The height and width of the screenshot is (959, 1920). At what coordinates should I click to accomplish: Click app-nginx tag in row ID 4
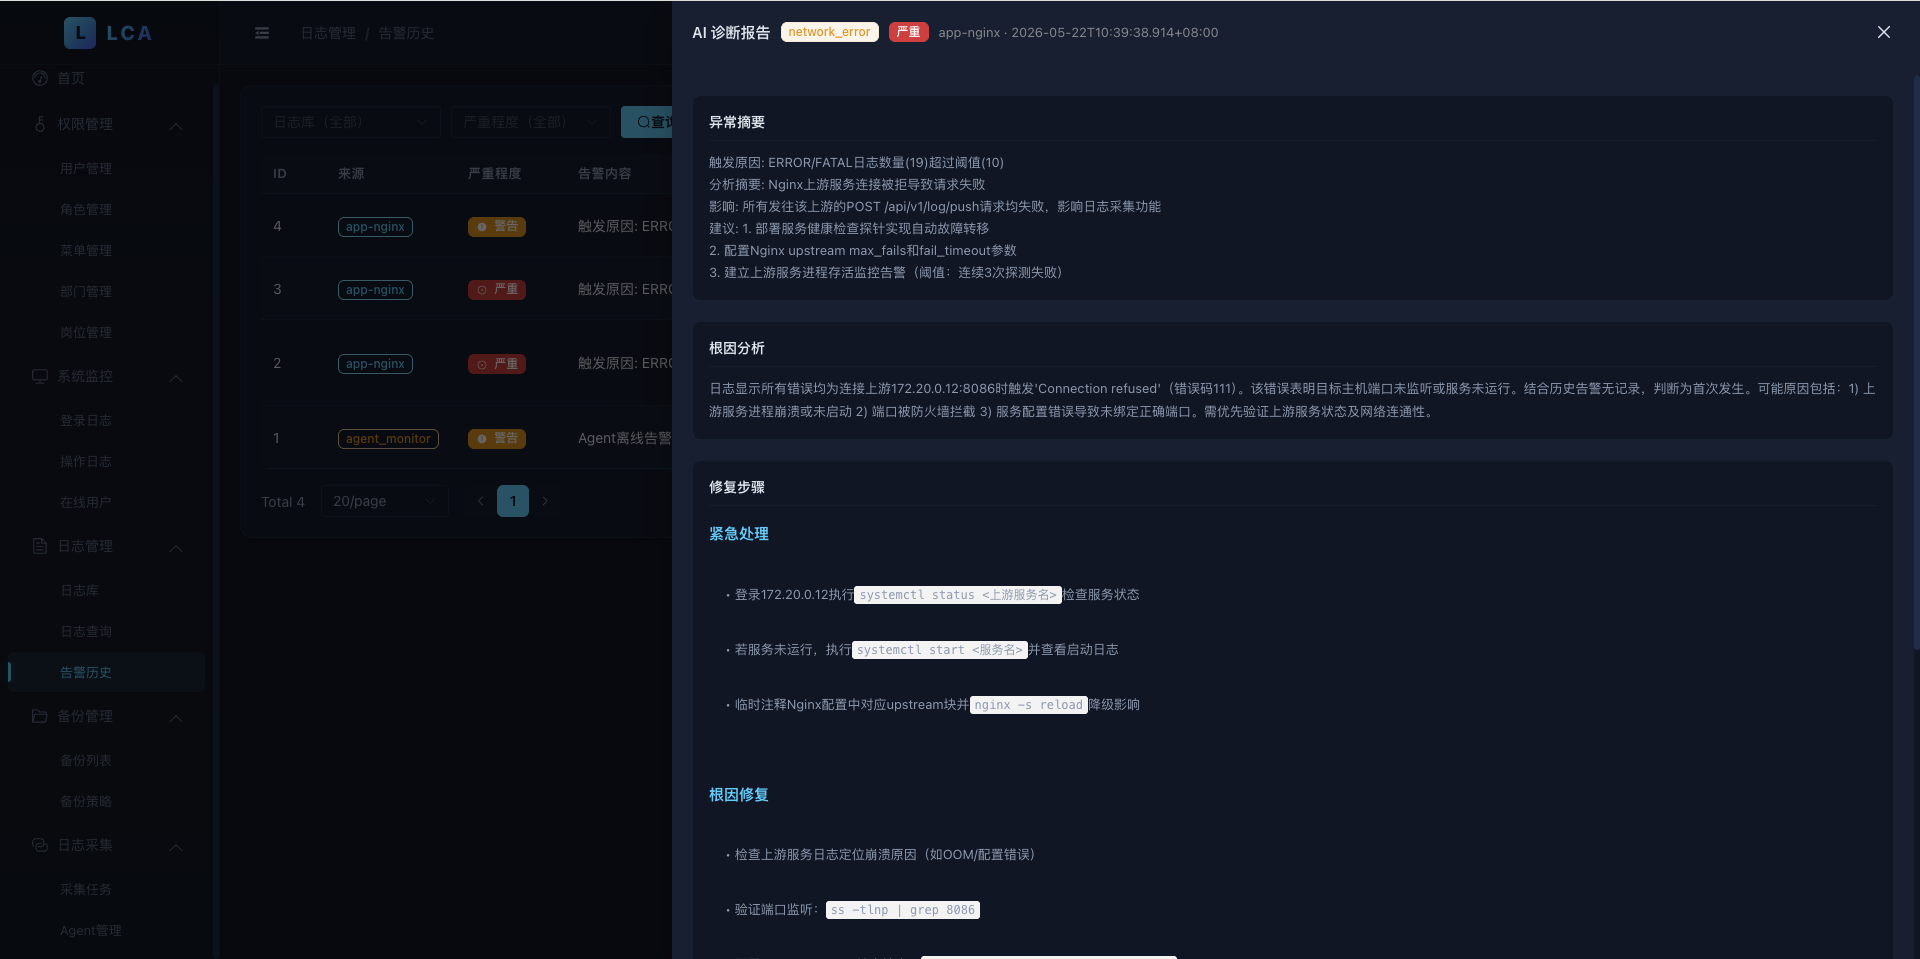375,227
